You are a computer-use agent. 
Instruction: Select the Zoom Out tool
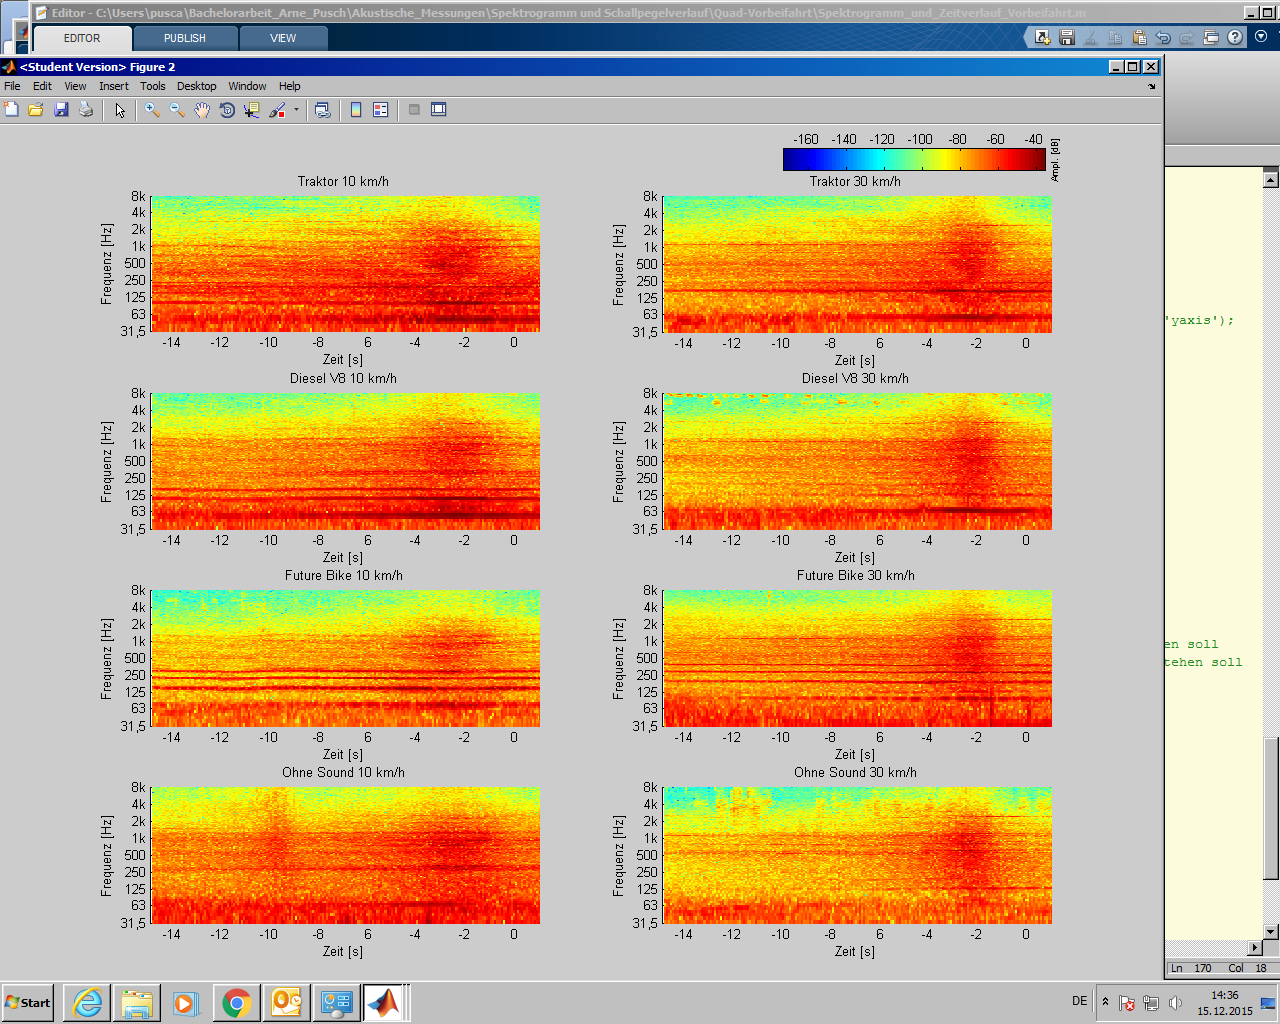point(177,110)
